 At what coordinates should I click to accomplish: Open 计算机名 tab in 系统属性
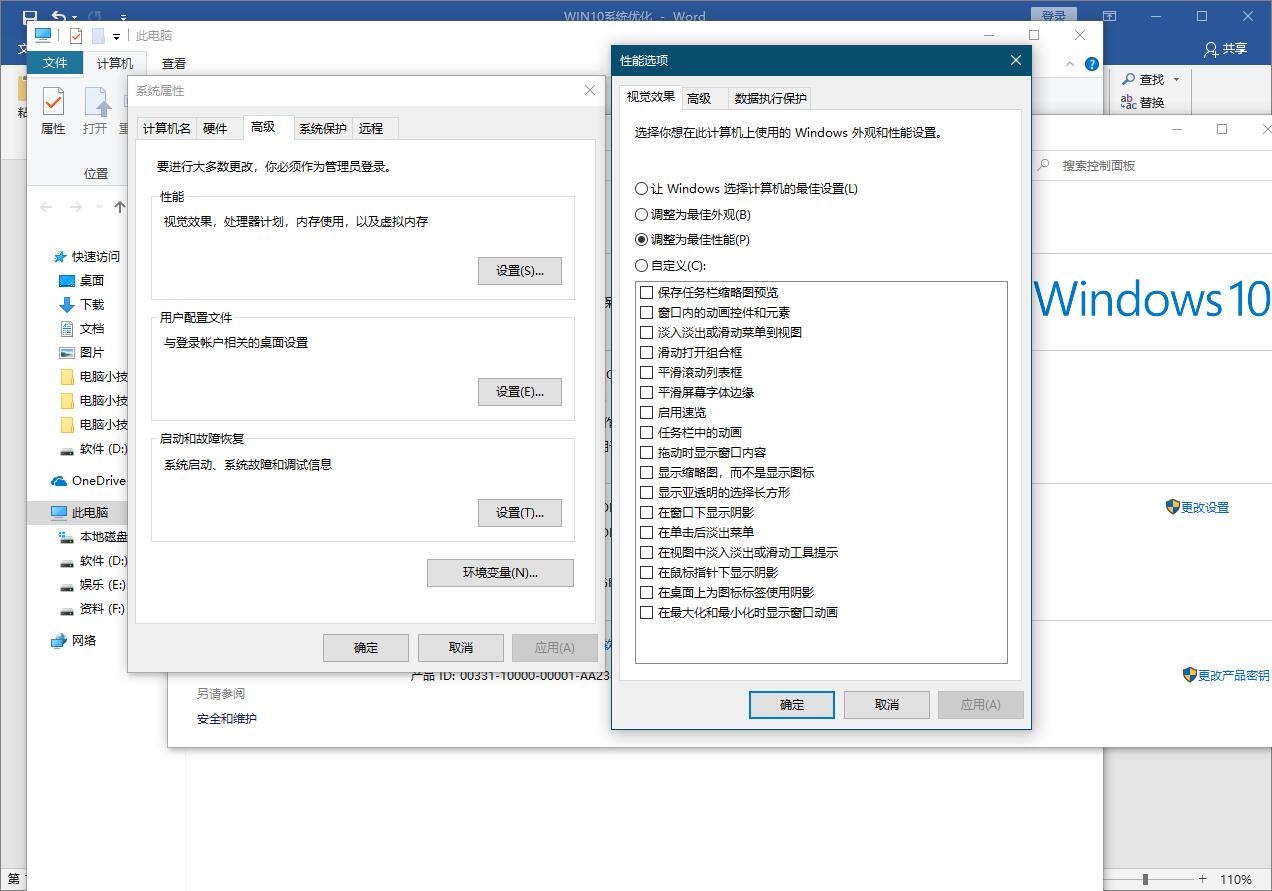(x=166, y=128)
